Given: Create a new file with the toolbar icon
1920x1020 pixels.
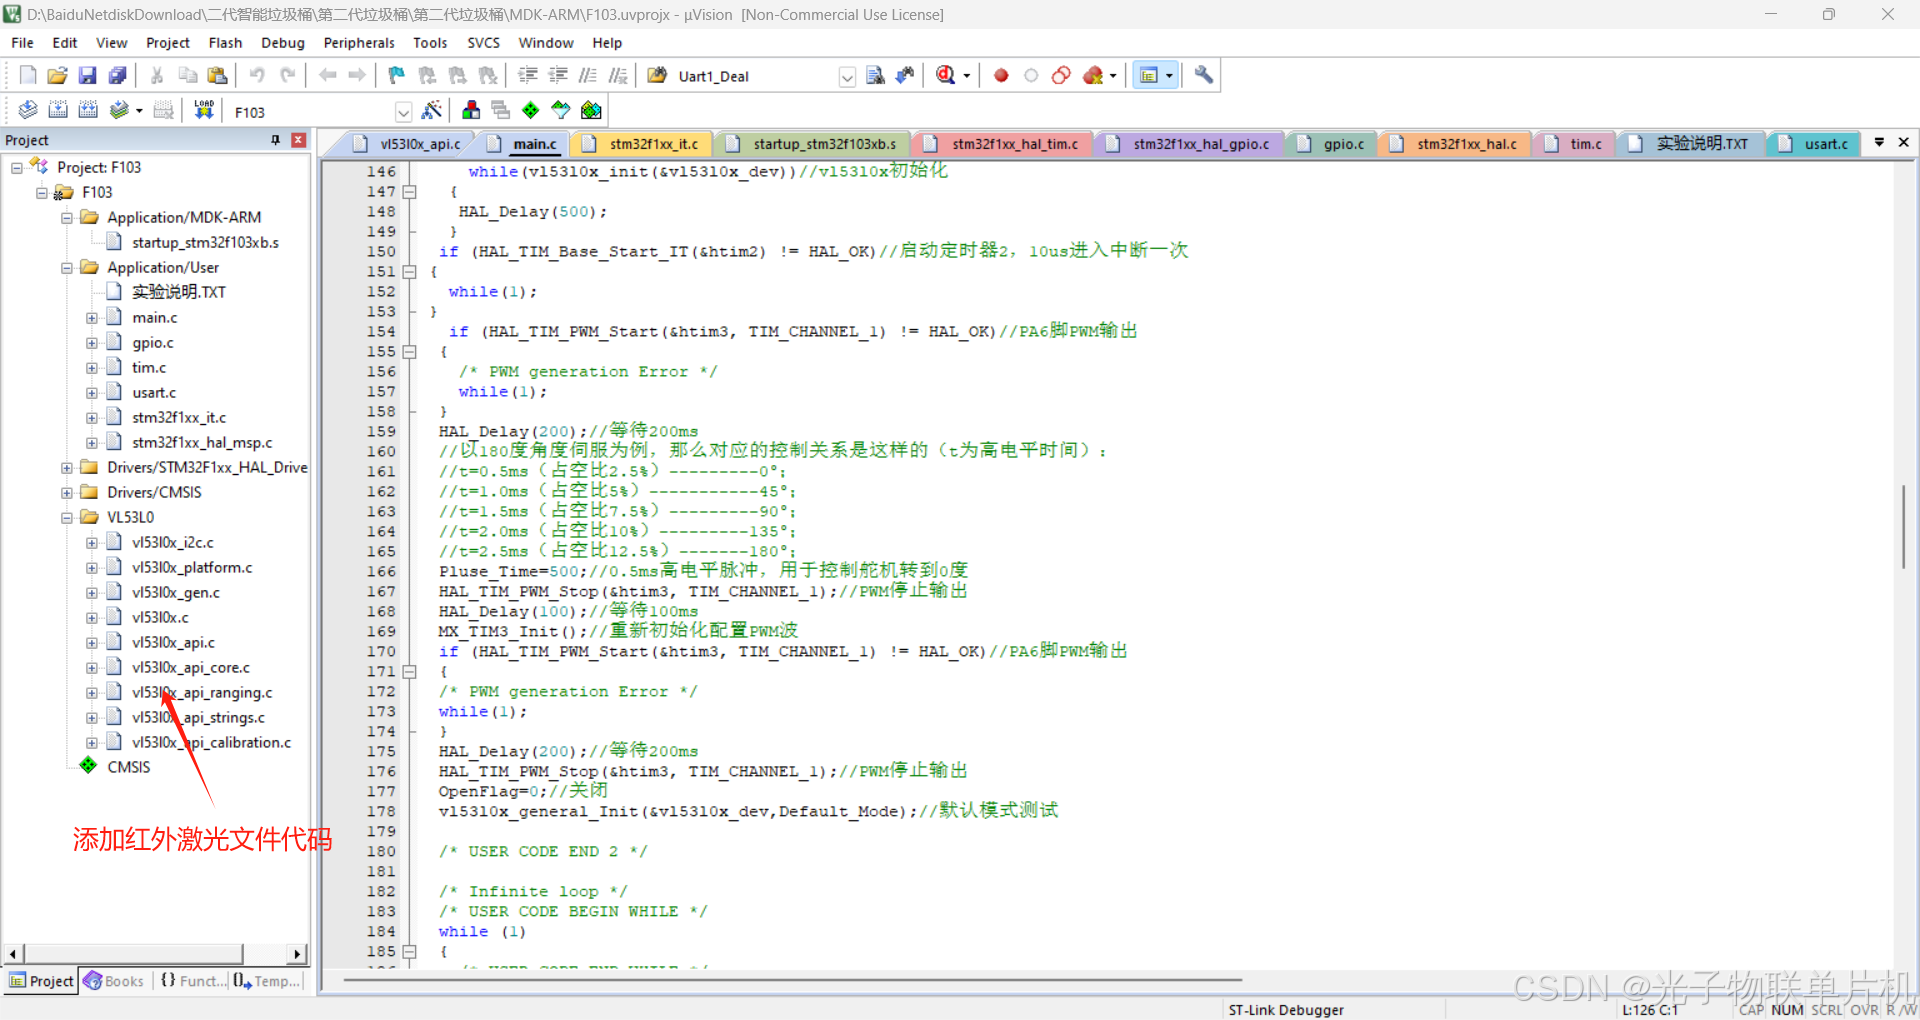Looking at the screenshot, I should point(28,76).
